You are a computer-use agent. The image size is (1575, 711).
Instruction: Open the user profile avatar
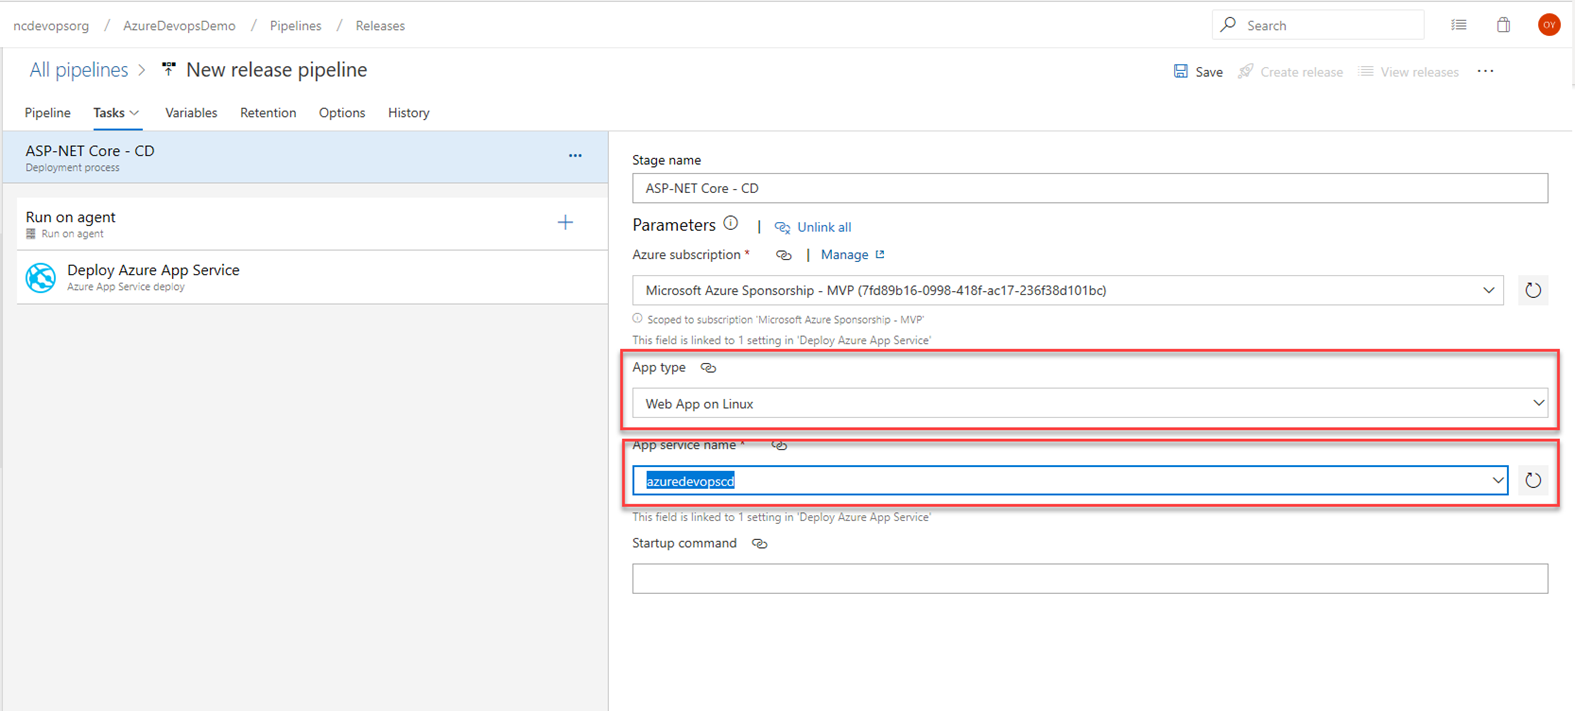tap(1549, 25)
